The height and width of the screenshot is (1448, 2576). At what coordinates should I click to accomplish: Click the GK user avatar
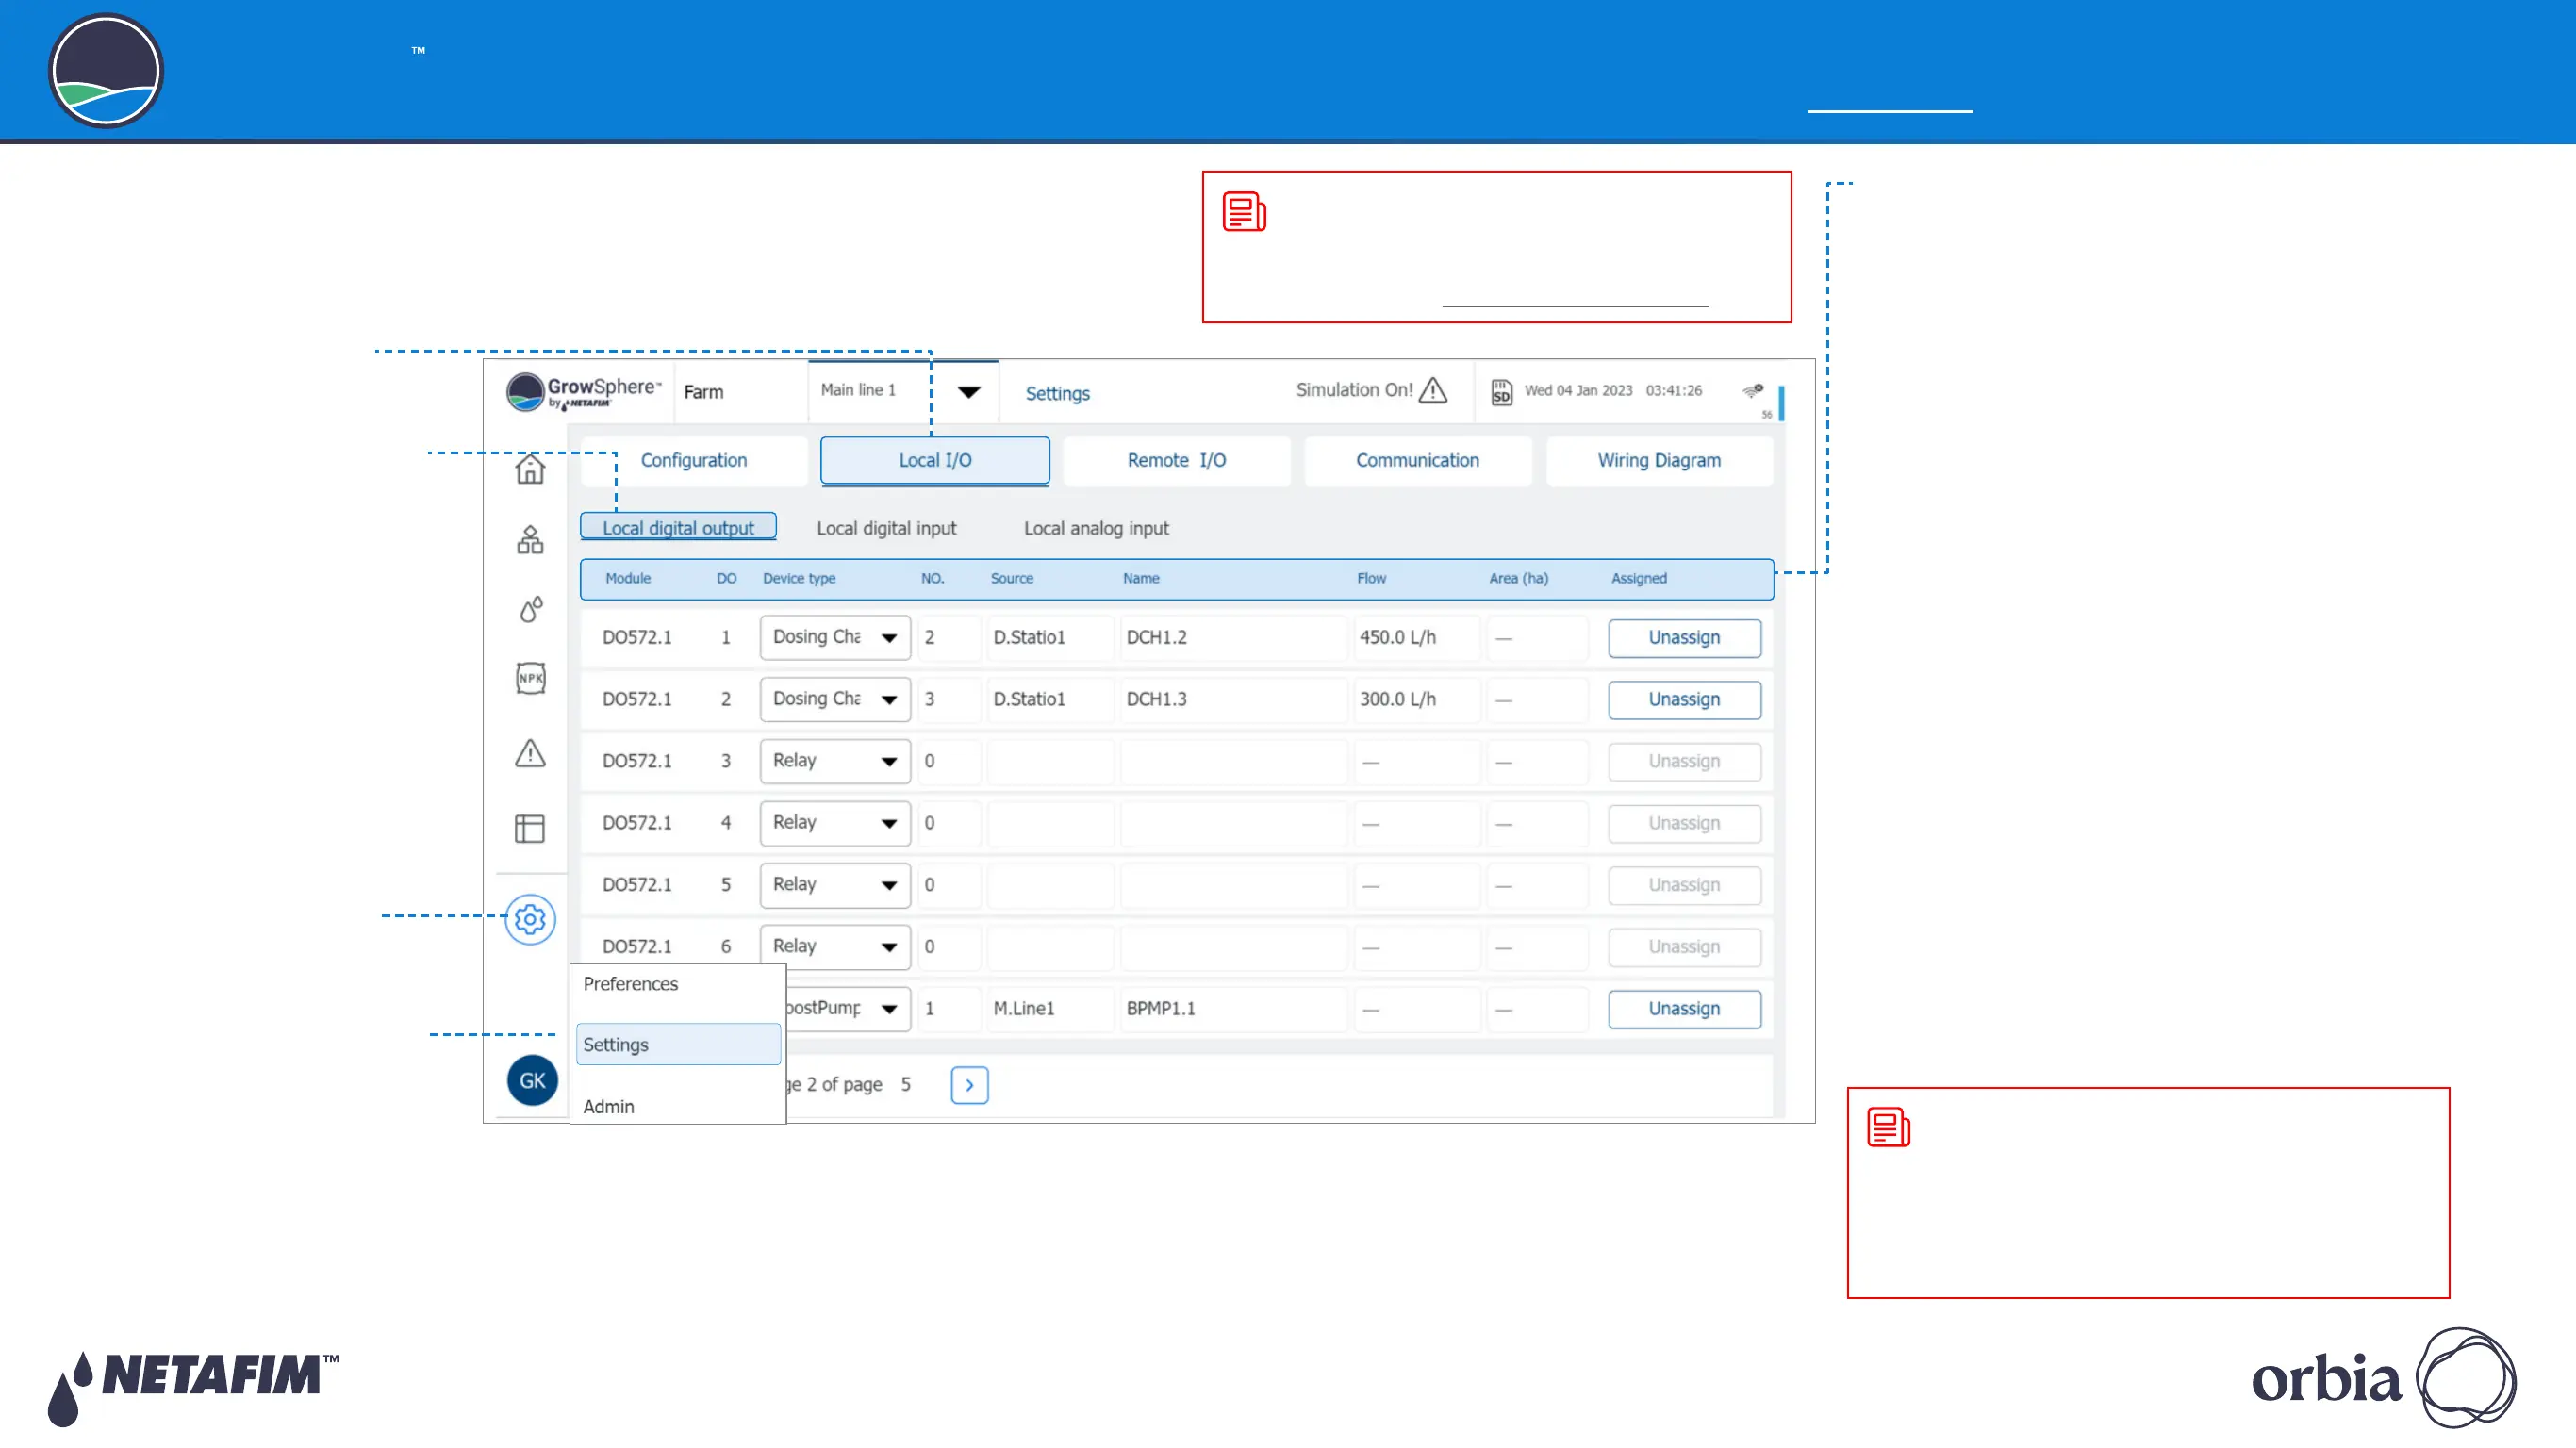pyautogui.click(x=532, y=1080)
